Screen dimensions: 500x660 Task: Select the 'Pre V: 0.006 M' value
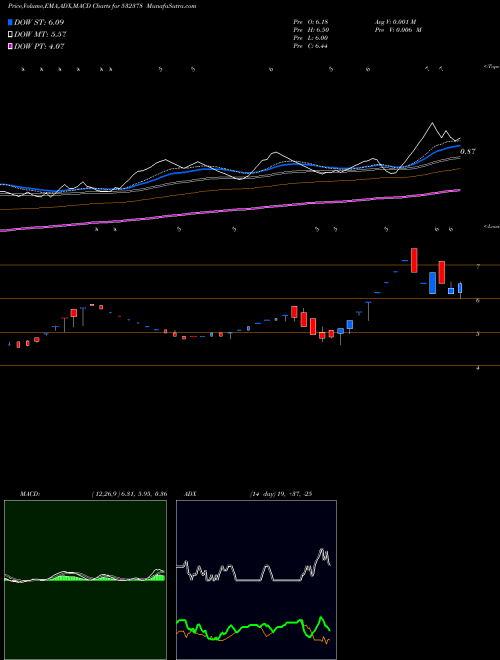tap(398, 30)
